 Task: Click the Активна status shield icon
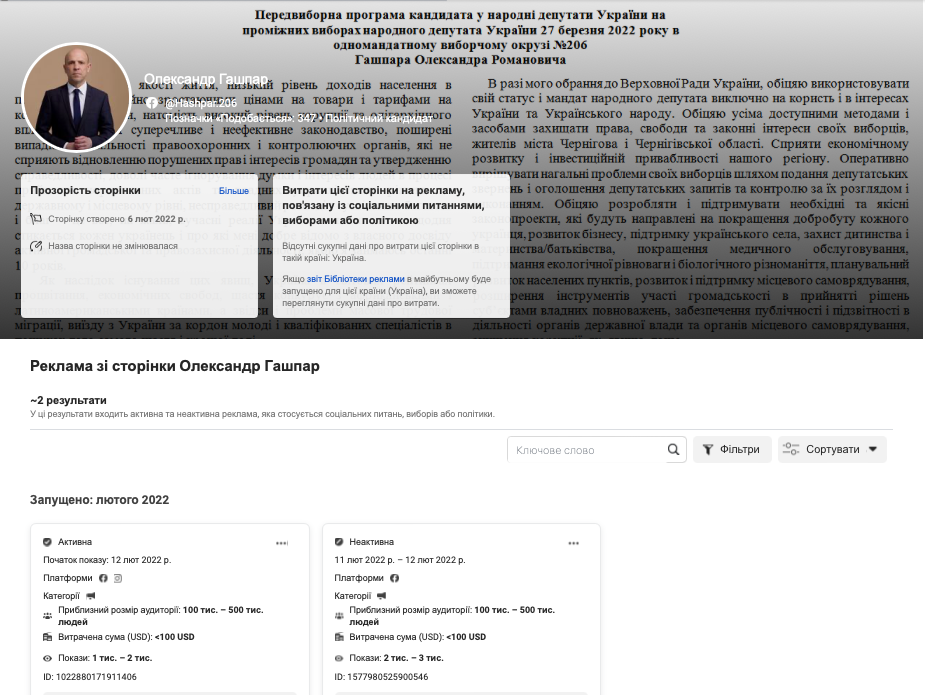tap(48, 542)
